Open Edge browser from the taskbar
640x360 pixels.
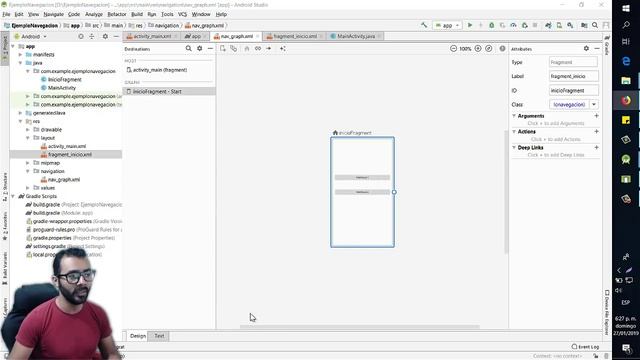click(x=626, y=61)
